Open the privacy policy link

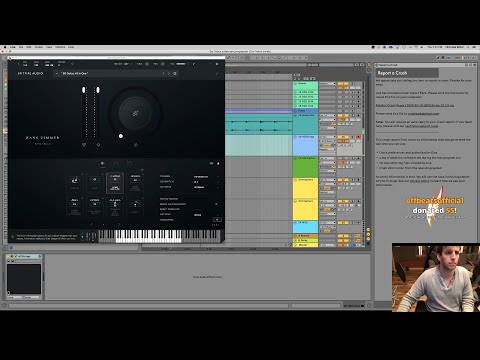point(419,181)
